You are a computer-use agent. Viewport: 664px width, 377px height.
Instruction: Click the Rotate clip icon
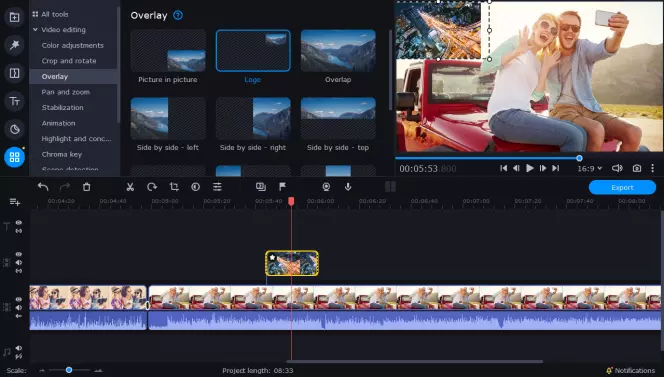tap(152, 187)
